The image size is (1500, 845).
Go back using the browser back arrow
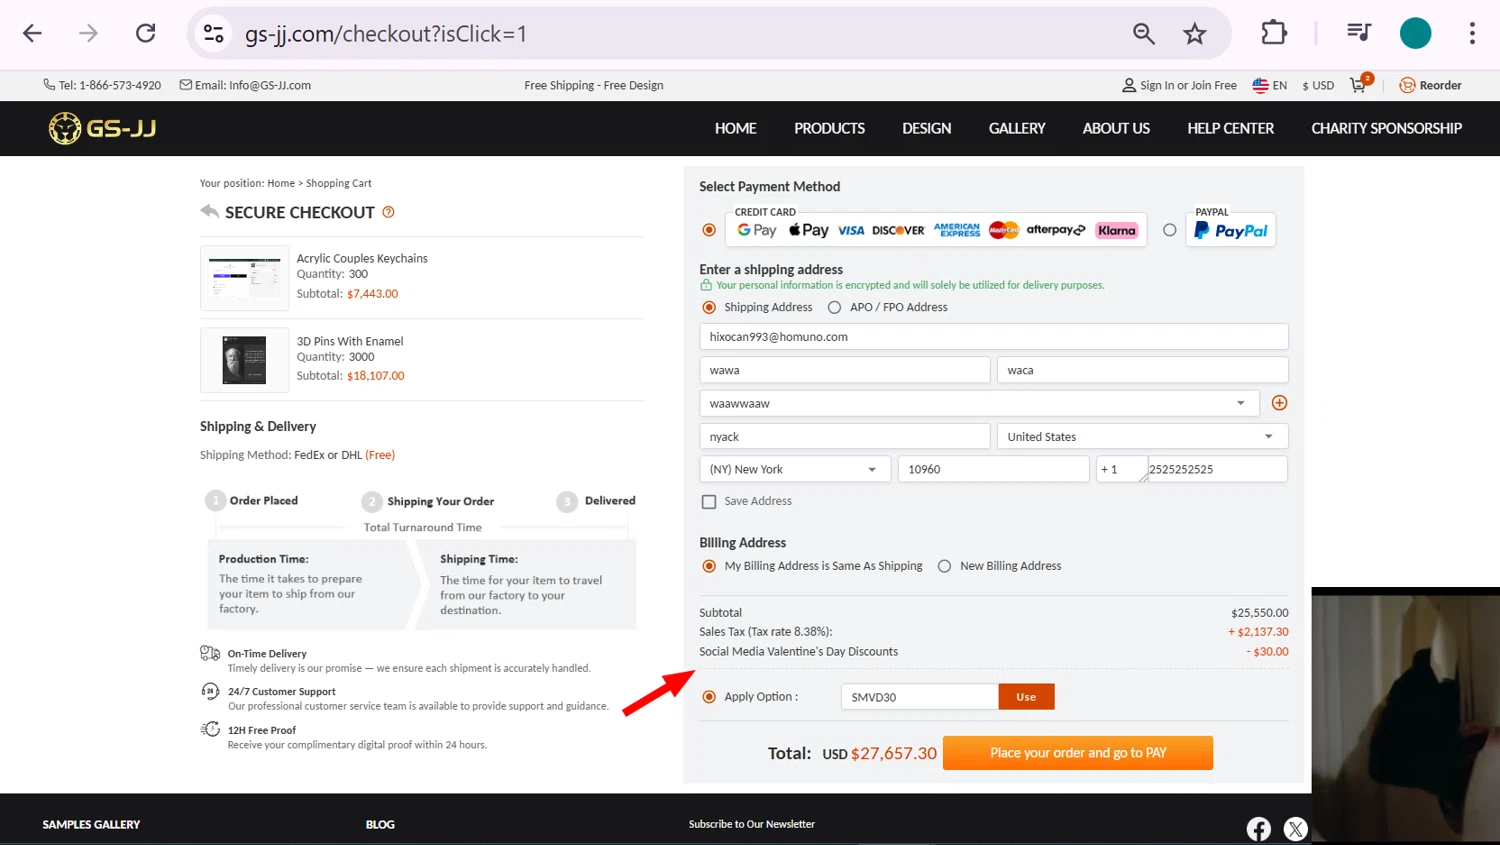(32, 33)
